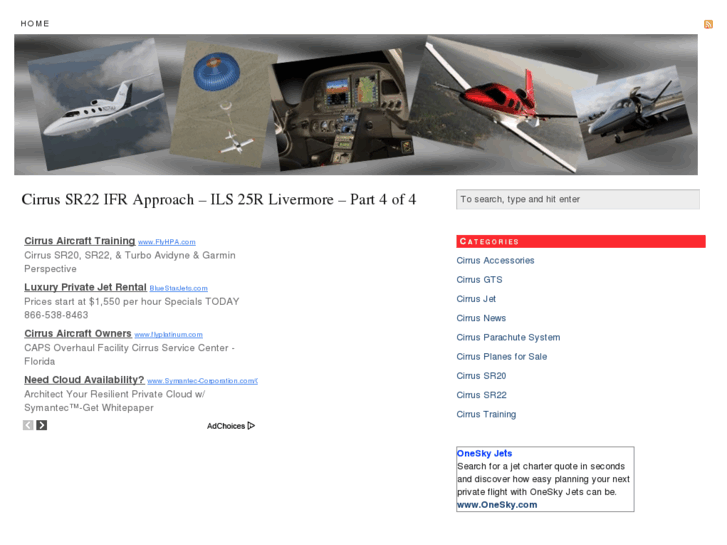Click the AdChoices label
Screen dimensions: 727x545
click(226, 426)
